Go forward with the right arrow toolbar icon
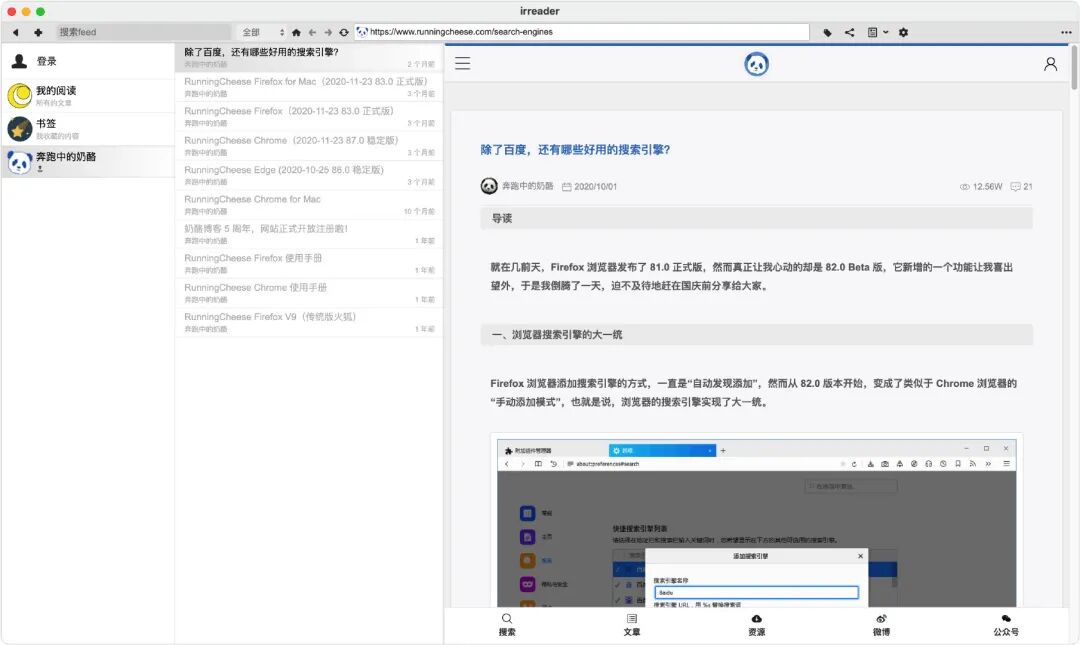Image resolution: width=1080 pixels, height=645 pixels. (328, 32)
